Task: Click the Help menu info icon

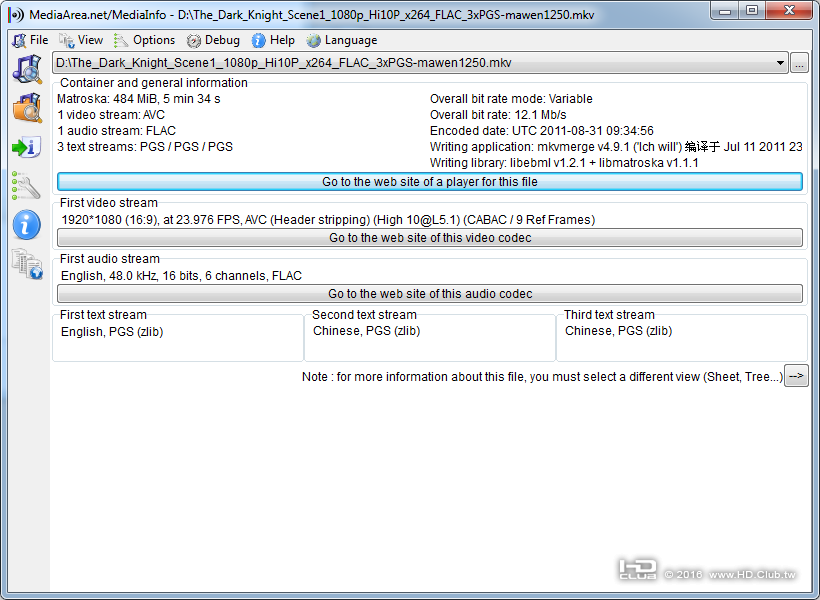Action: [x=258, y=40]
